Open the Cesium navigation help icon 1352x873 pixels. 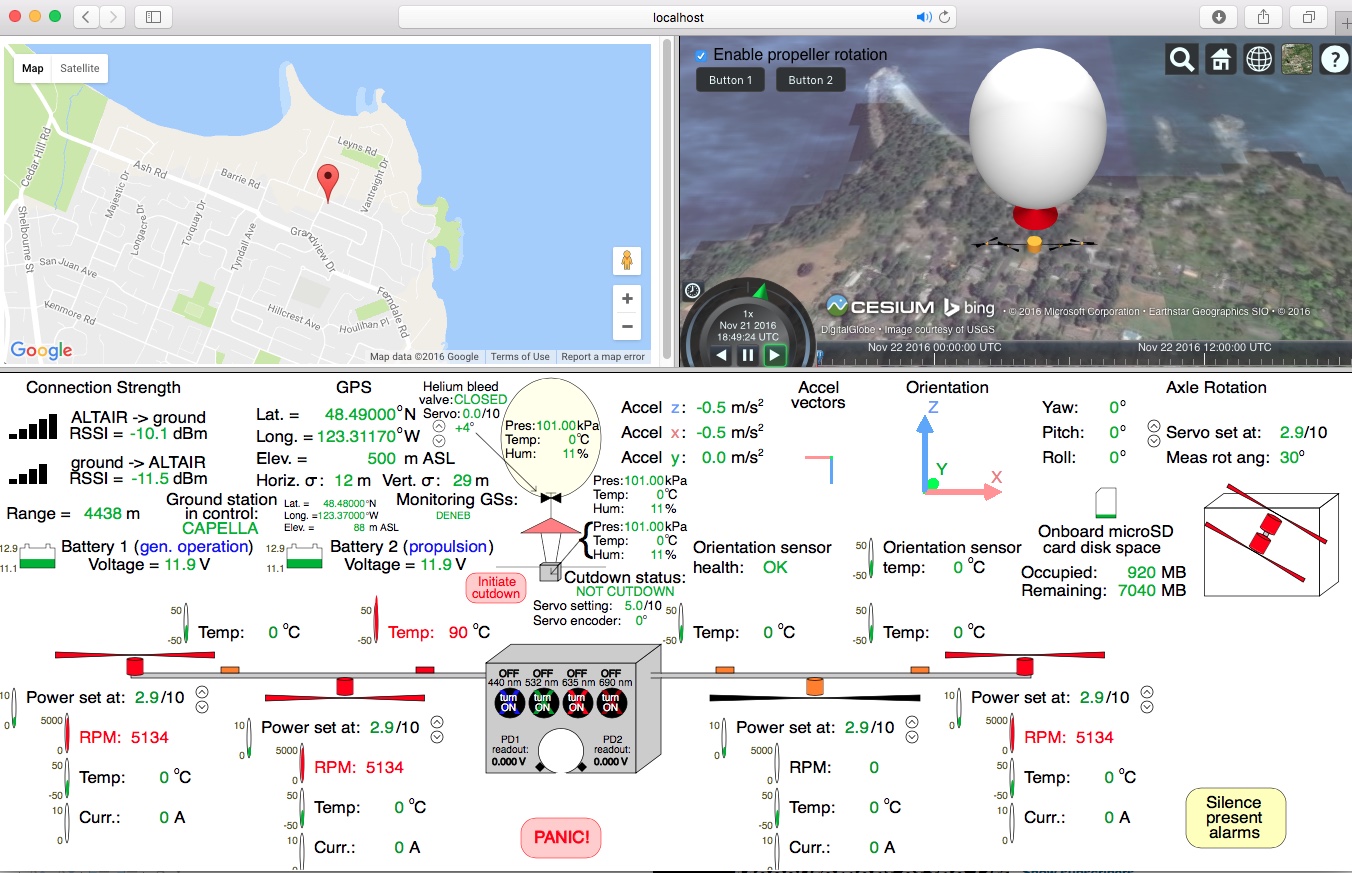pos(1334,60)
